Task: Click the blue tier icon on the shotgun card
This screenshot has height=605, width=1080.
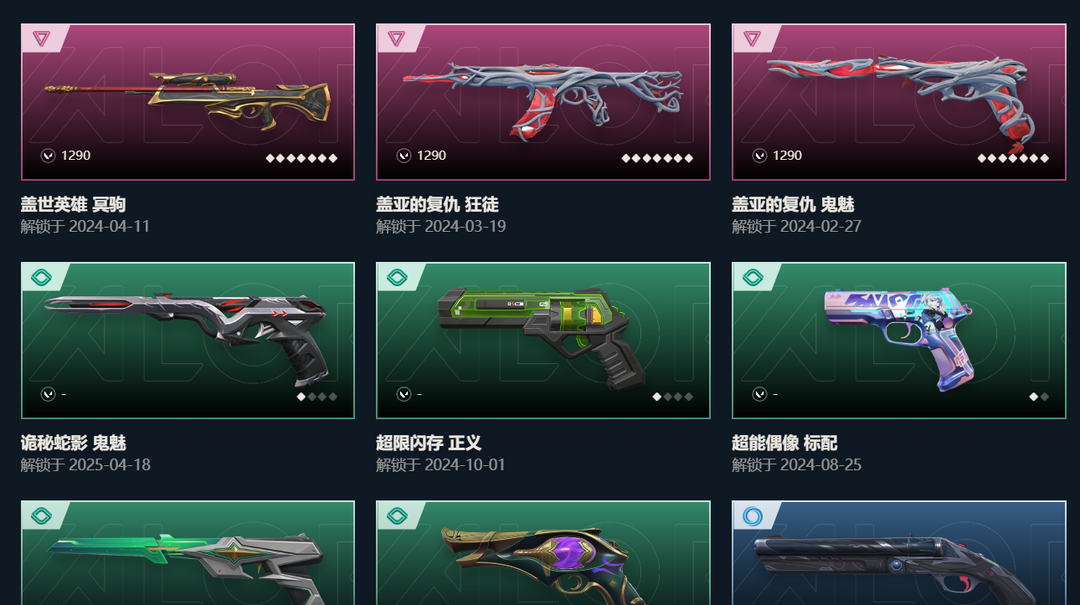Action: pyautogui.click(x=752, y=516)
